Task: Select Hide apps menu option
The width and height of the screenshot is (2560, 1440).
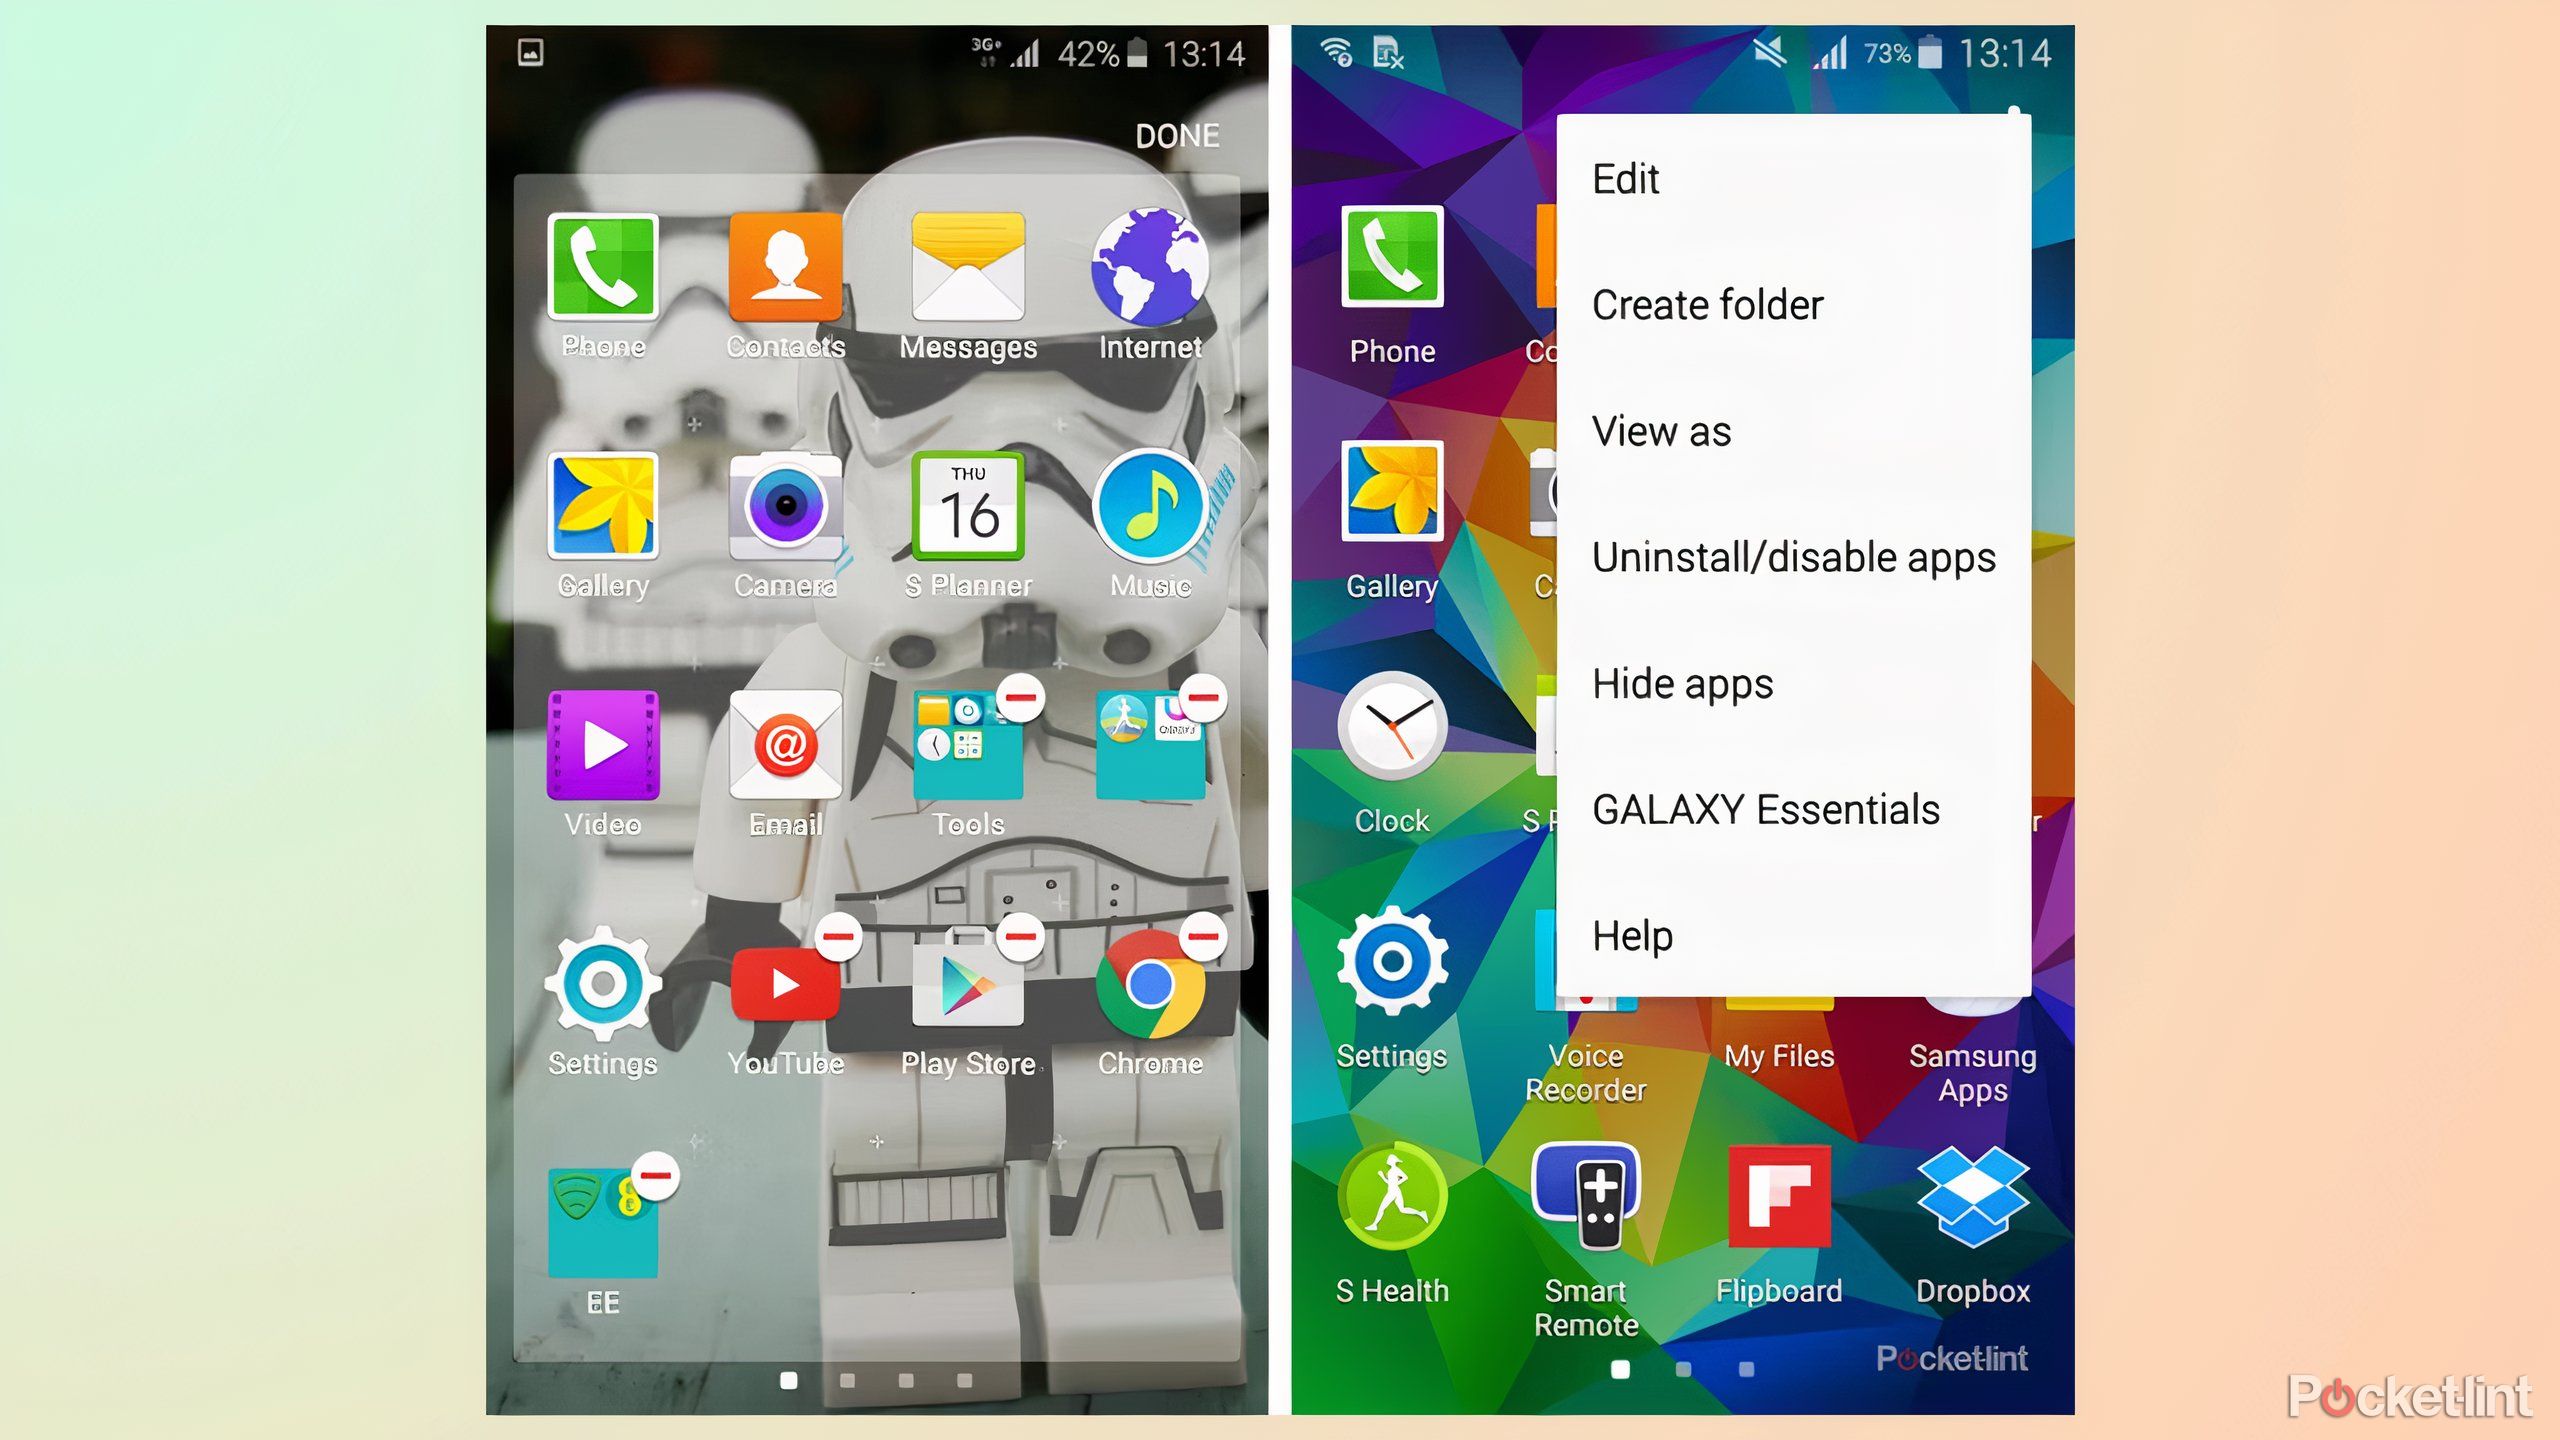Action: 1679,682
